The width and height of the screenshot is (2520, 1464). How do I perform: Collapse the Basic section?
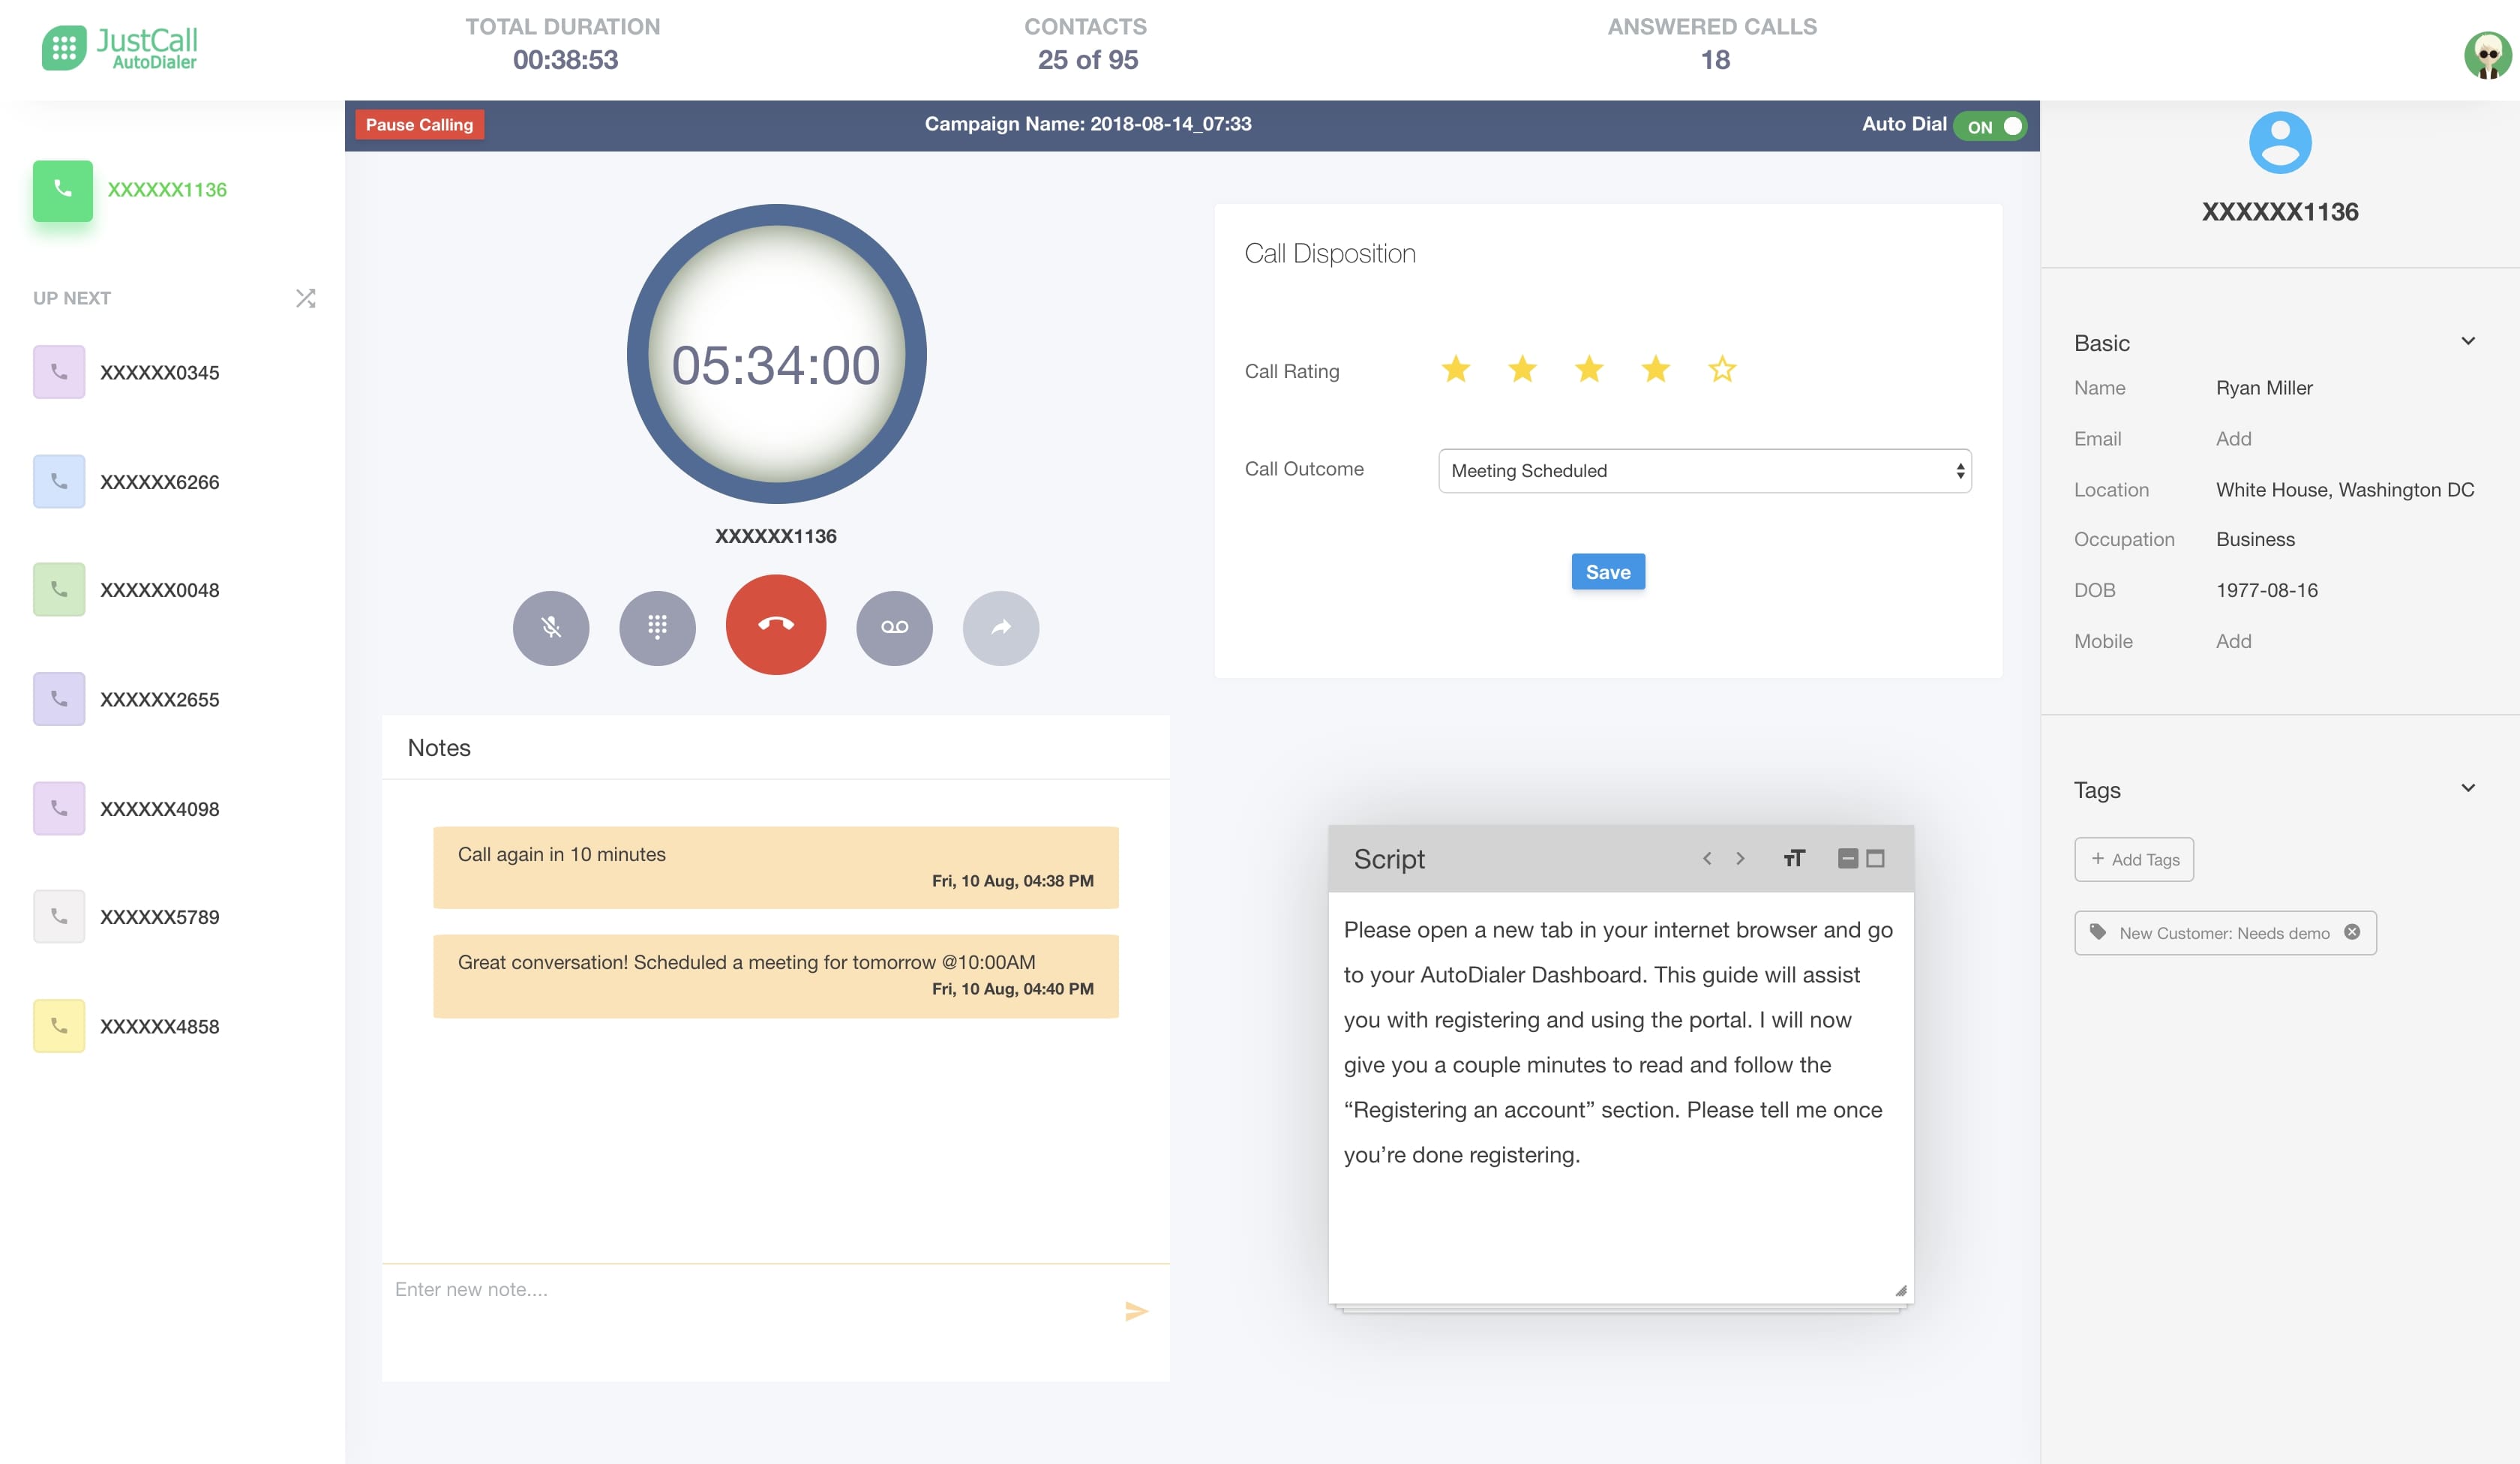click(x=2467, y=341)
